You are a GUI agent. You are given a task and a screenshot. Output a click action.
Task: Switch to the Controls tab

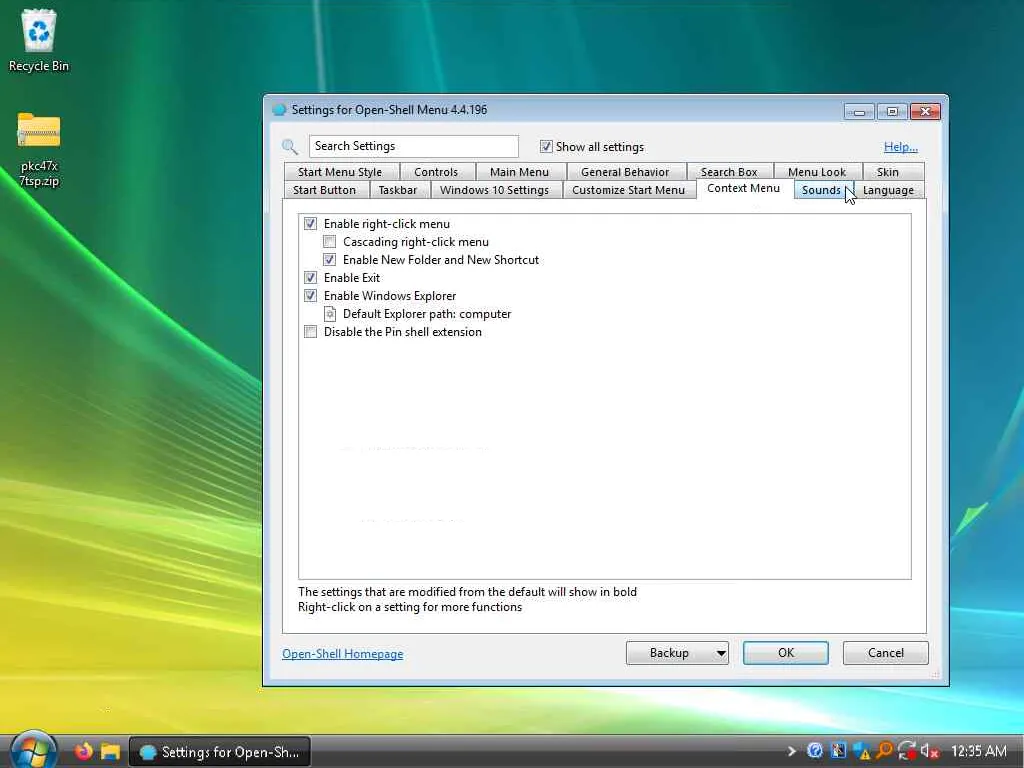[x=436, y=172]
